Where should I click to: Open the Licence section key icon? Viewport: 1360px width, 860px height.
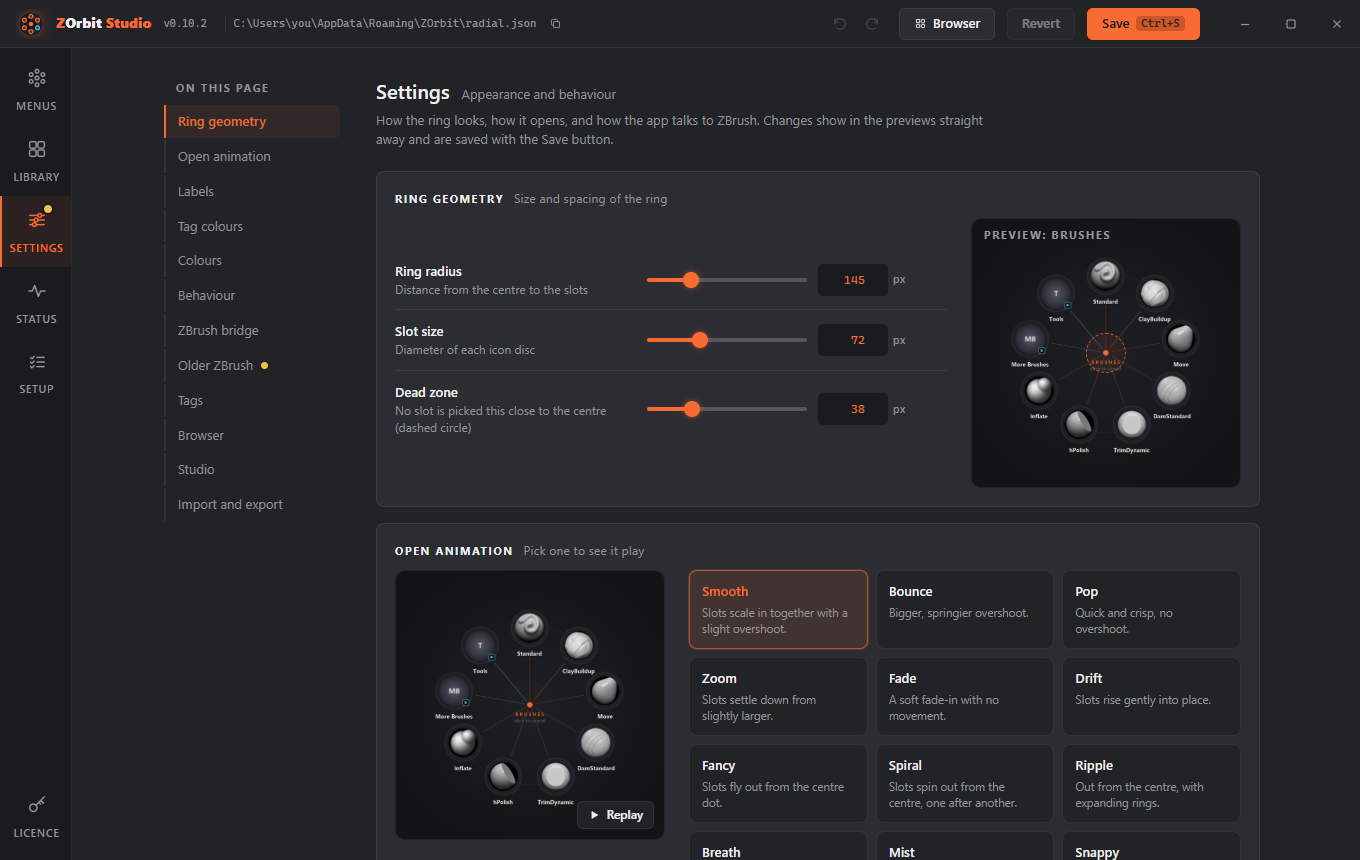coord(36,804)
